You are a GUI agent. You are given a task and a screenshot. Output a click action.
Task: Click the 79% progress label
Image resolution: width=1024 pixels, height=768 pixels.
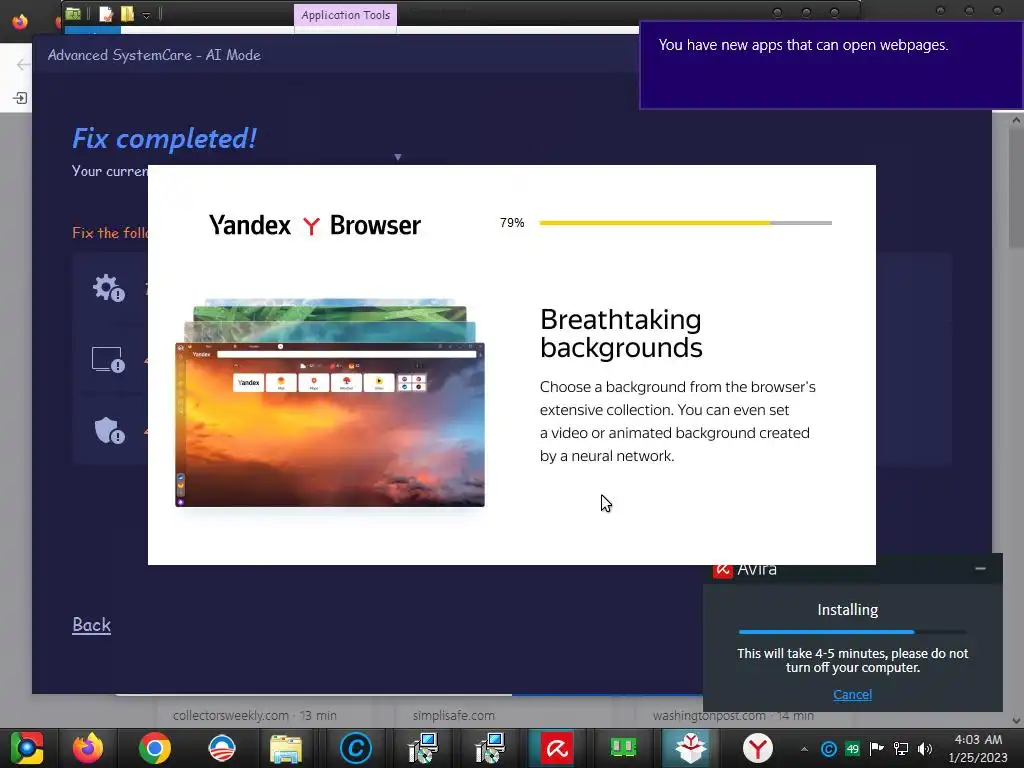pos(512,223)
